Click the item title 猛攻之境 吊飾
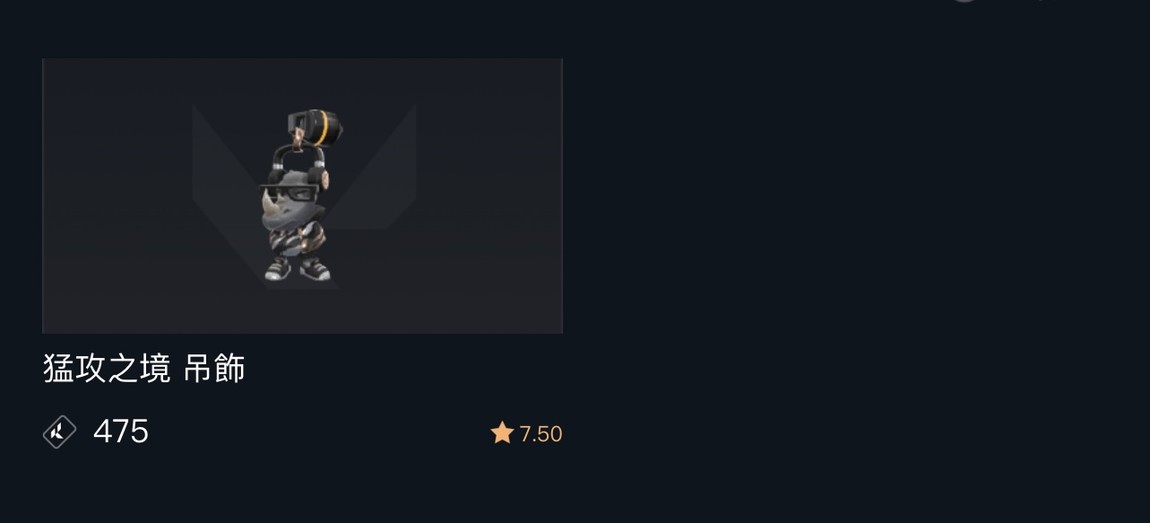Screen dimensions: 1150x523 coord(144,368)
